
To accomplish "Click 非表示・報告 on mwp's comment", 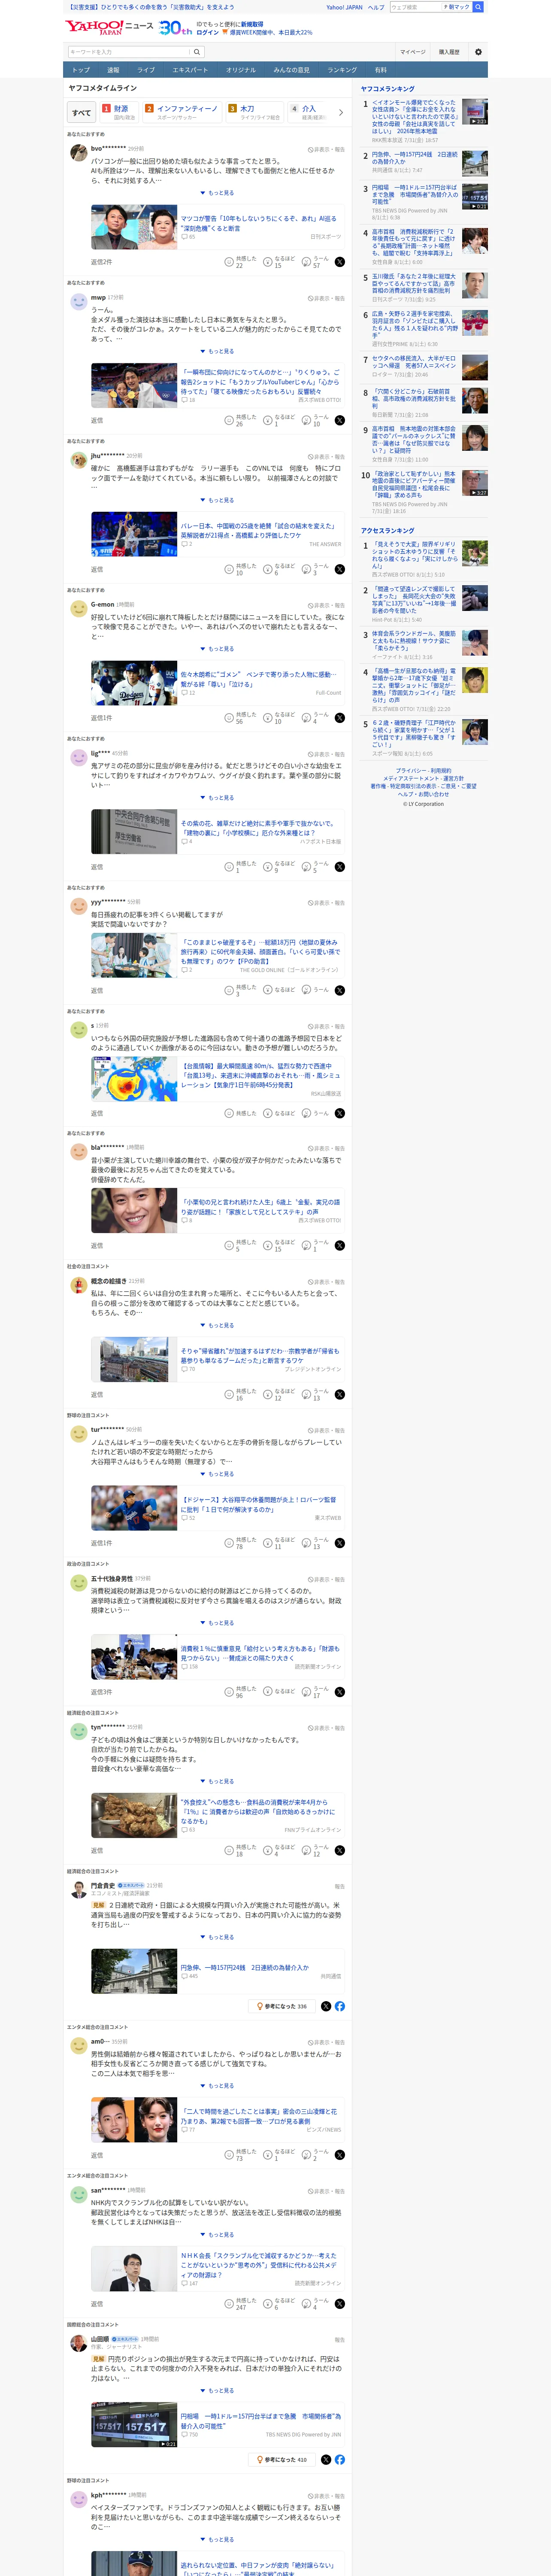I will coord(326,298).
